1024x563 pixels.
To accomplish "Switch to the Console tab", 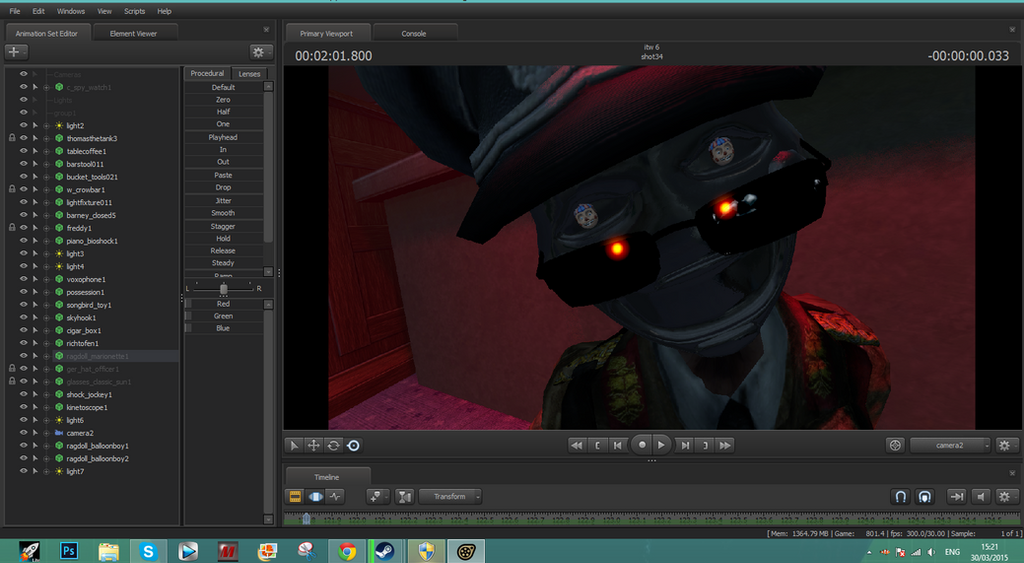I will coord(414,33).
